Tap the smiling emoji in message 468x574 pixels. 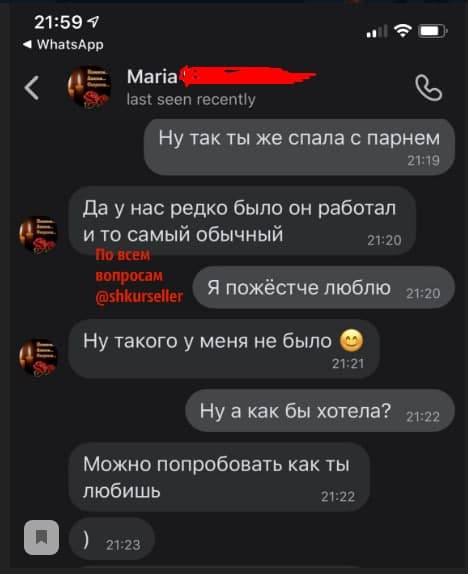pyautogui.click(x=352, y=341)
